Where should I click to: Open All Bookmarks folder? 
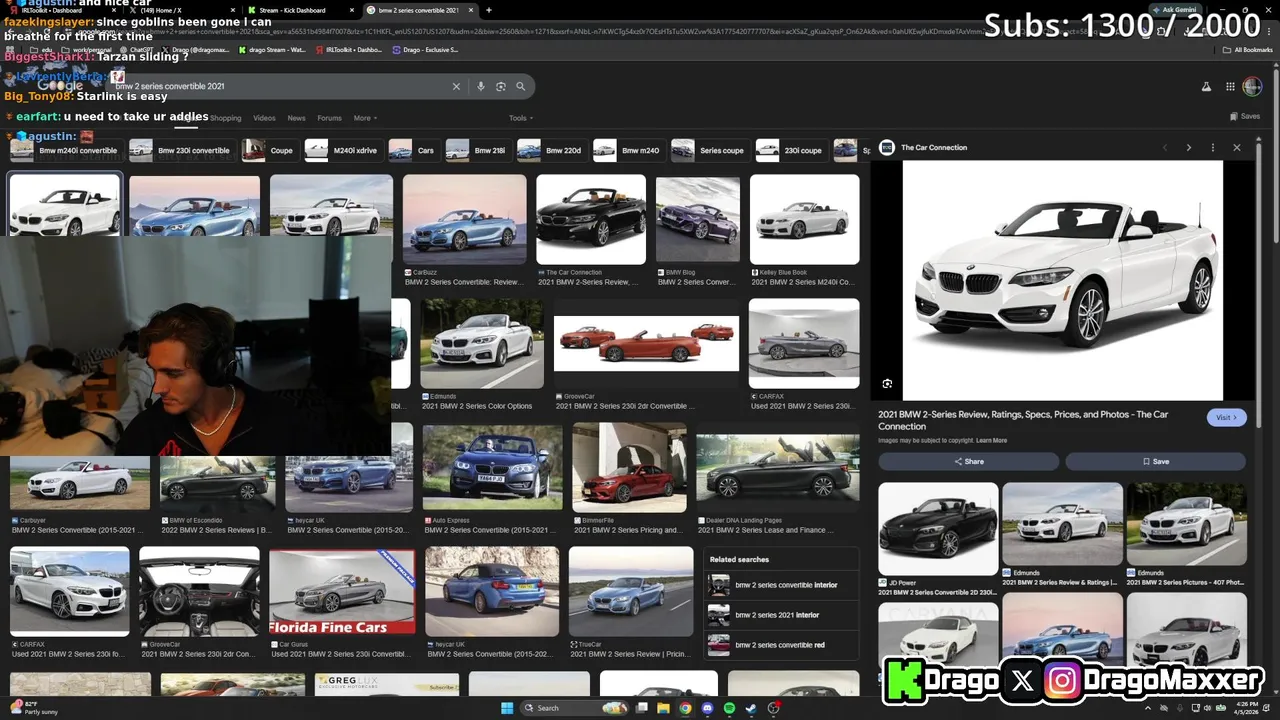pos(1248,49)
